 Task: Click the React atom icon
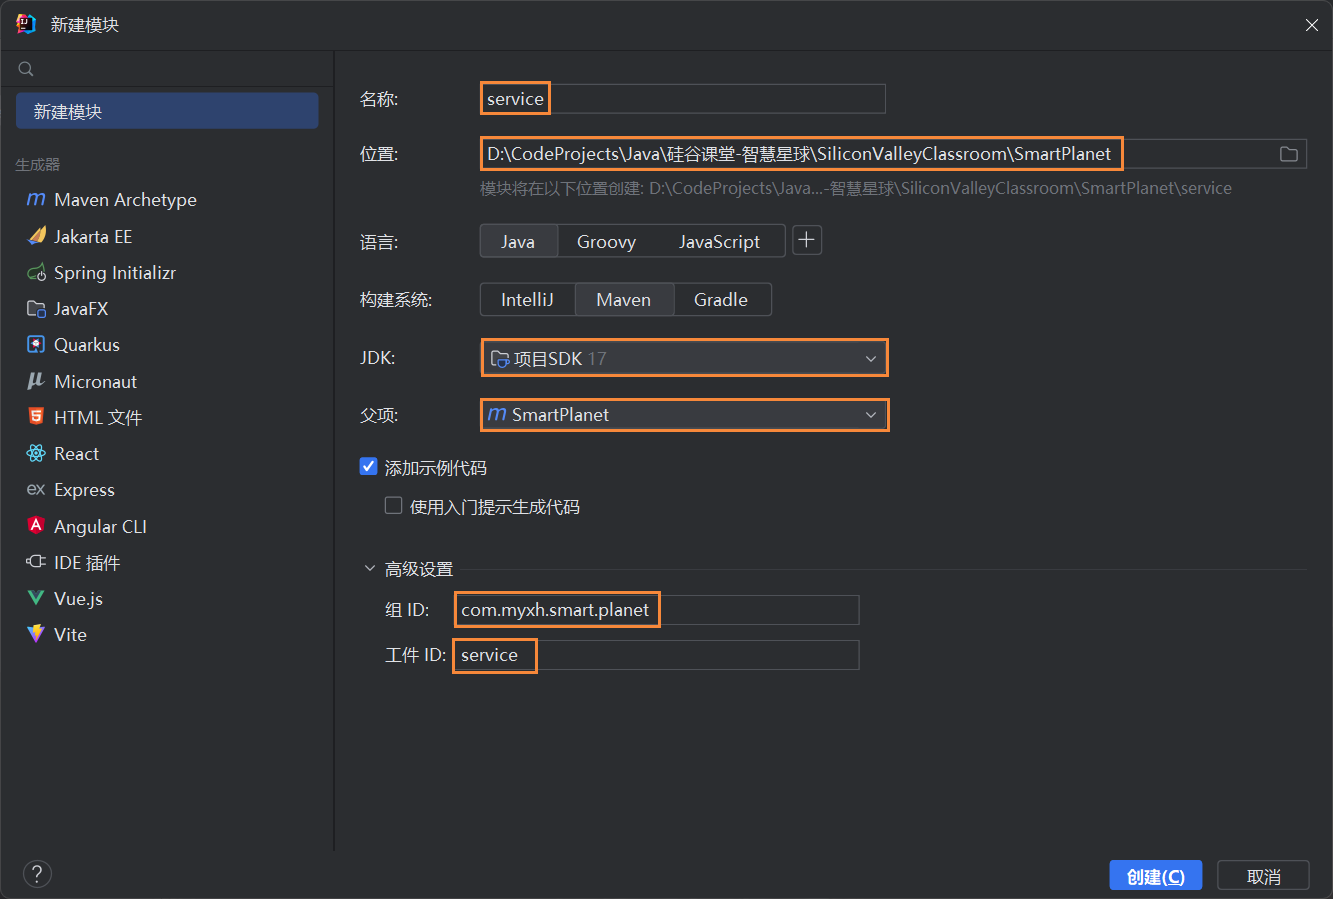pos(36,453)
